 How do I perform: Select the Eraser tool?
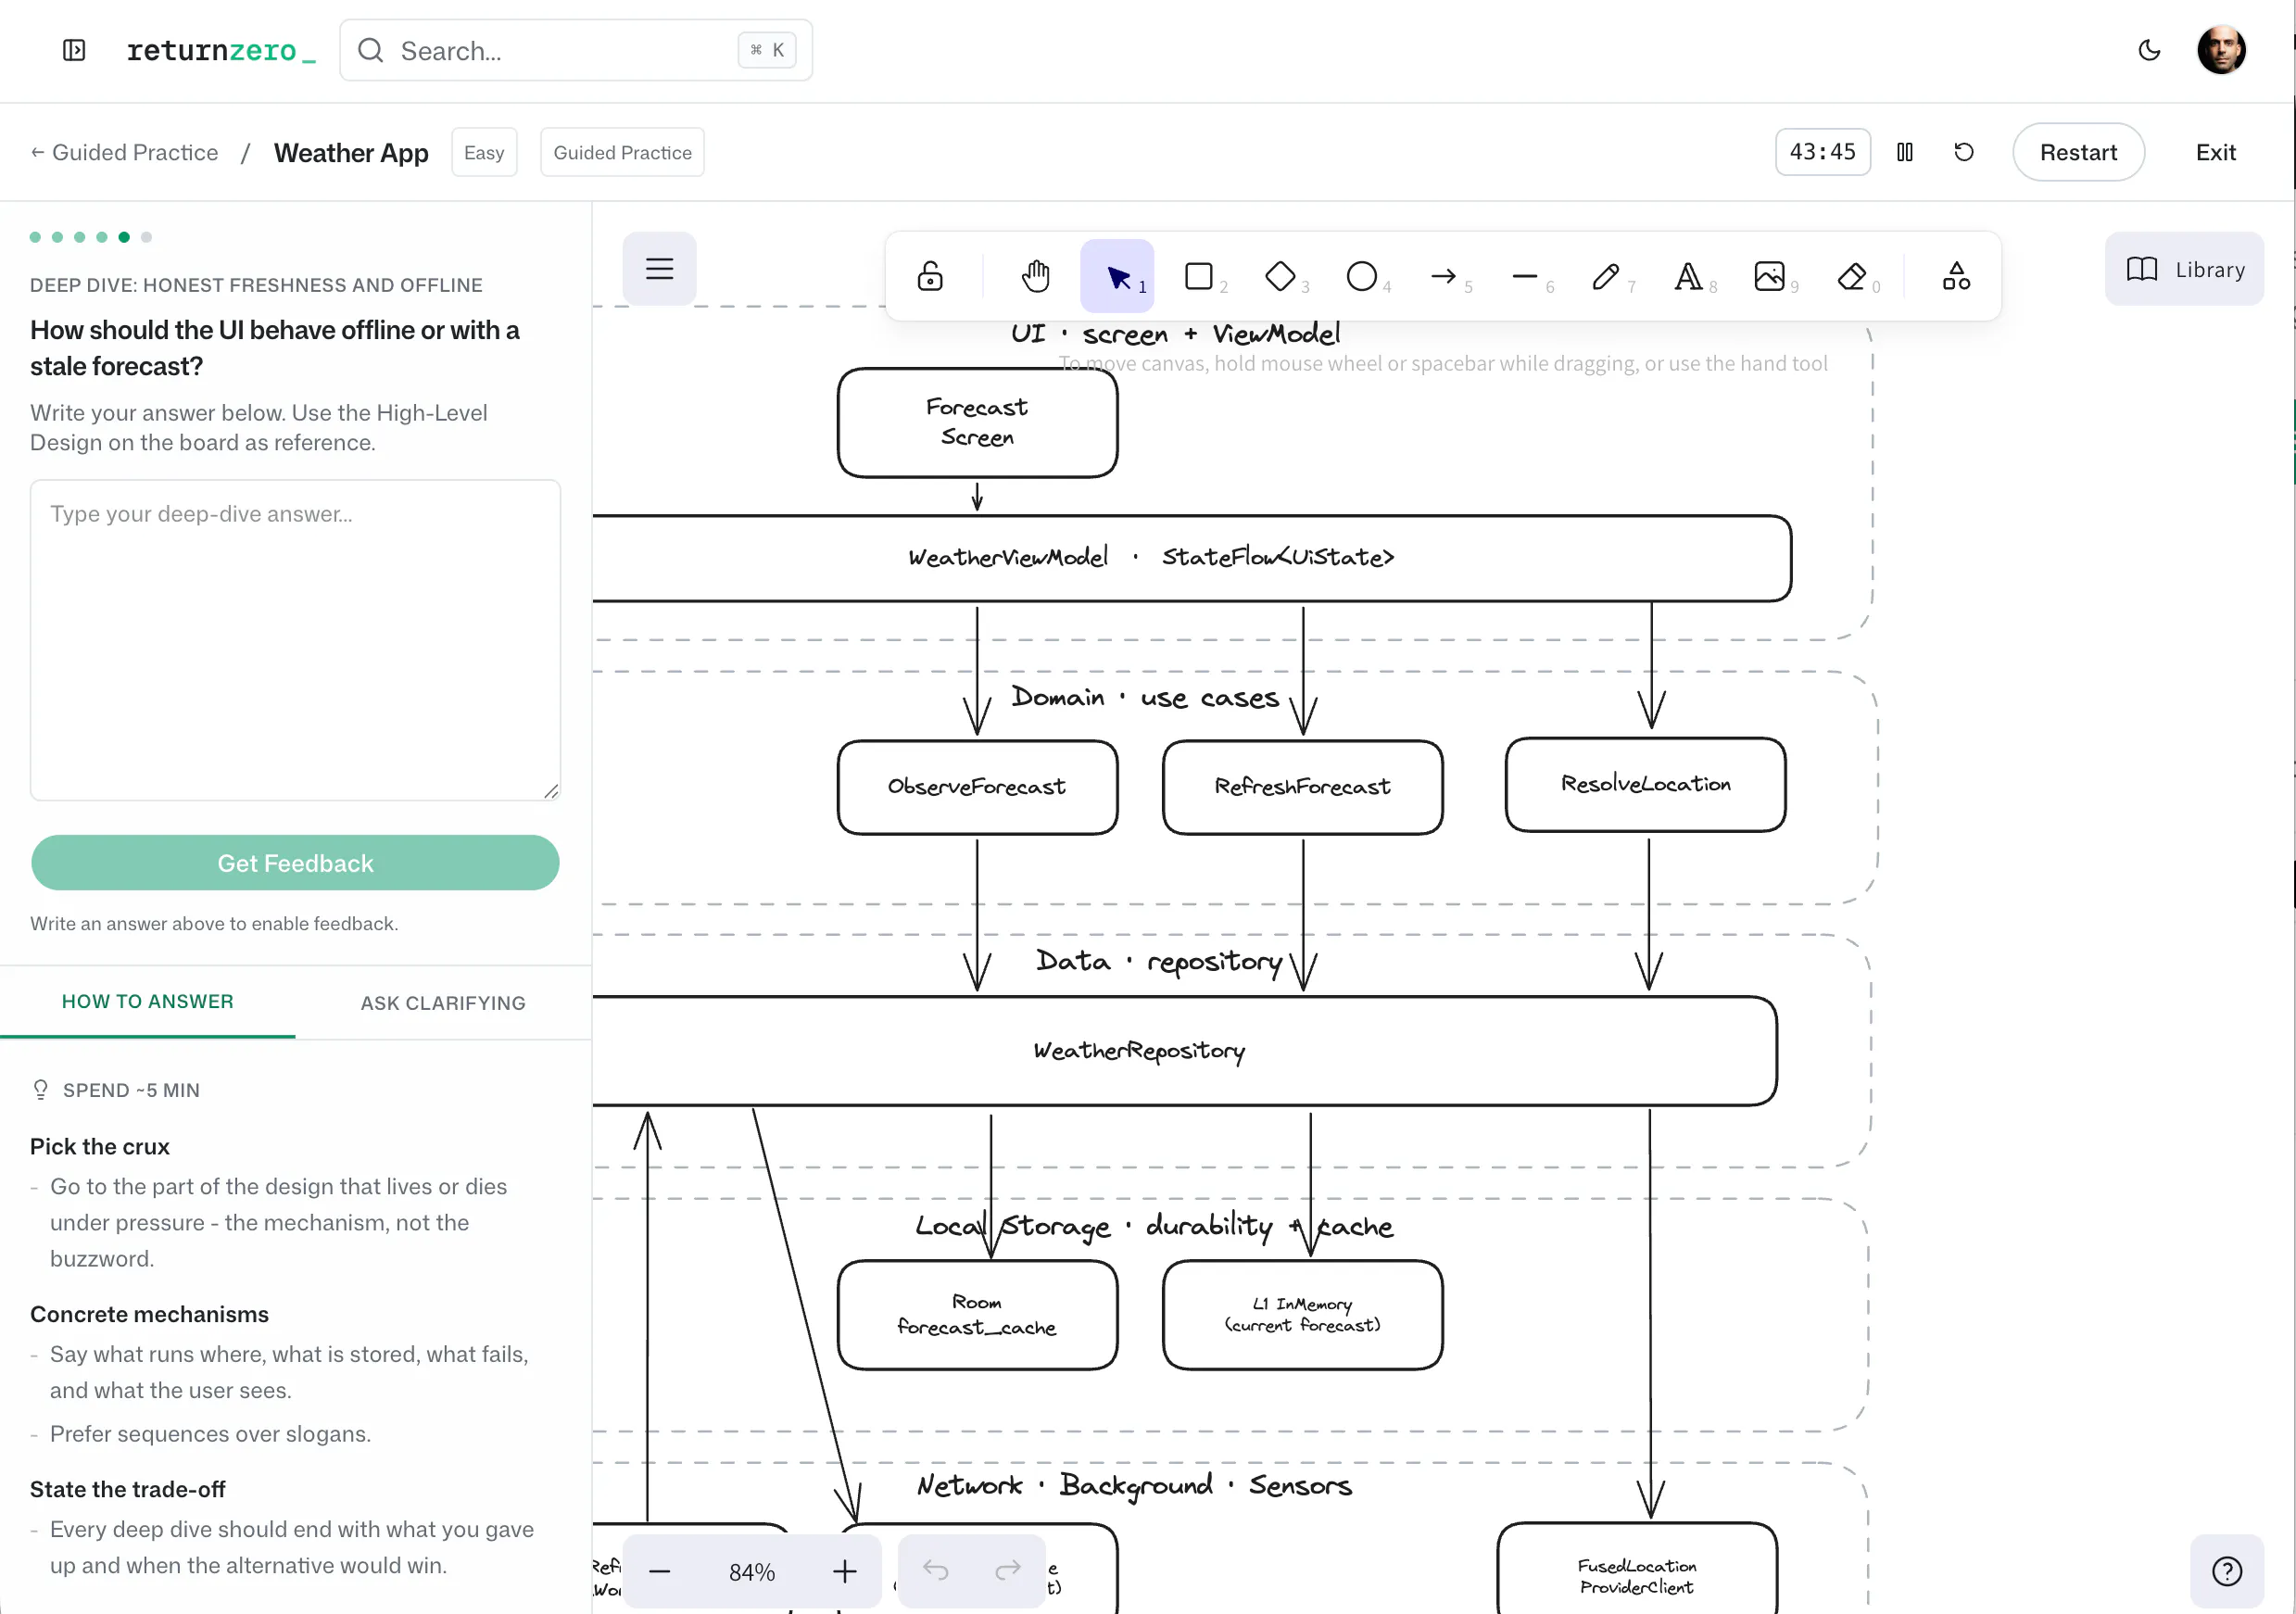pyautogui.click(x=1852, y=276)
